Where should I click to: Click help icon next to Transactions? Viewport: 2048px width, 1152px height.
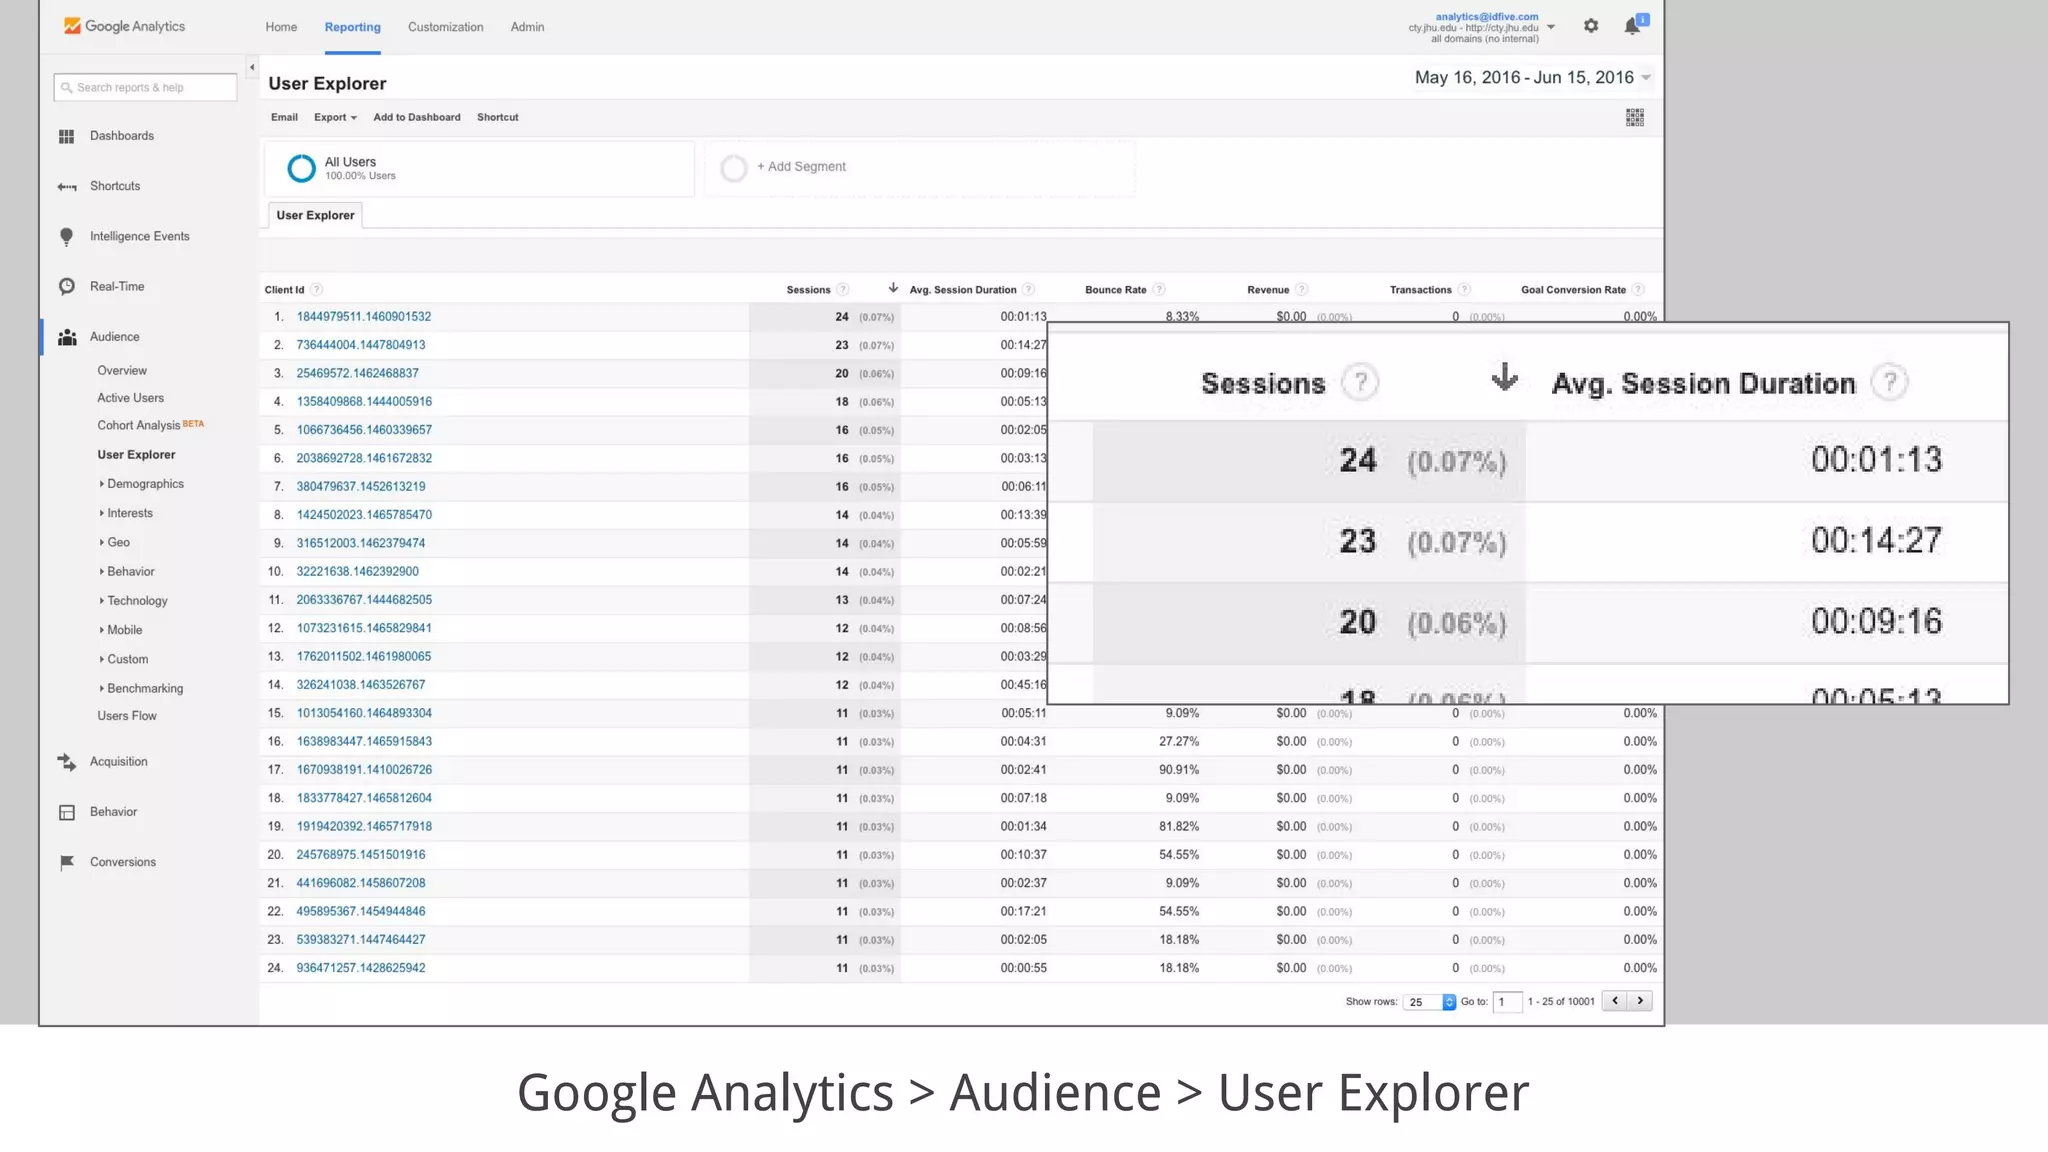click(x=1463, y=290)
